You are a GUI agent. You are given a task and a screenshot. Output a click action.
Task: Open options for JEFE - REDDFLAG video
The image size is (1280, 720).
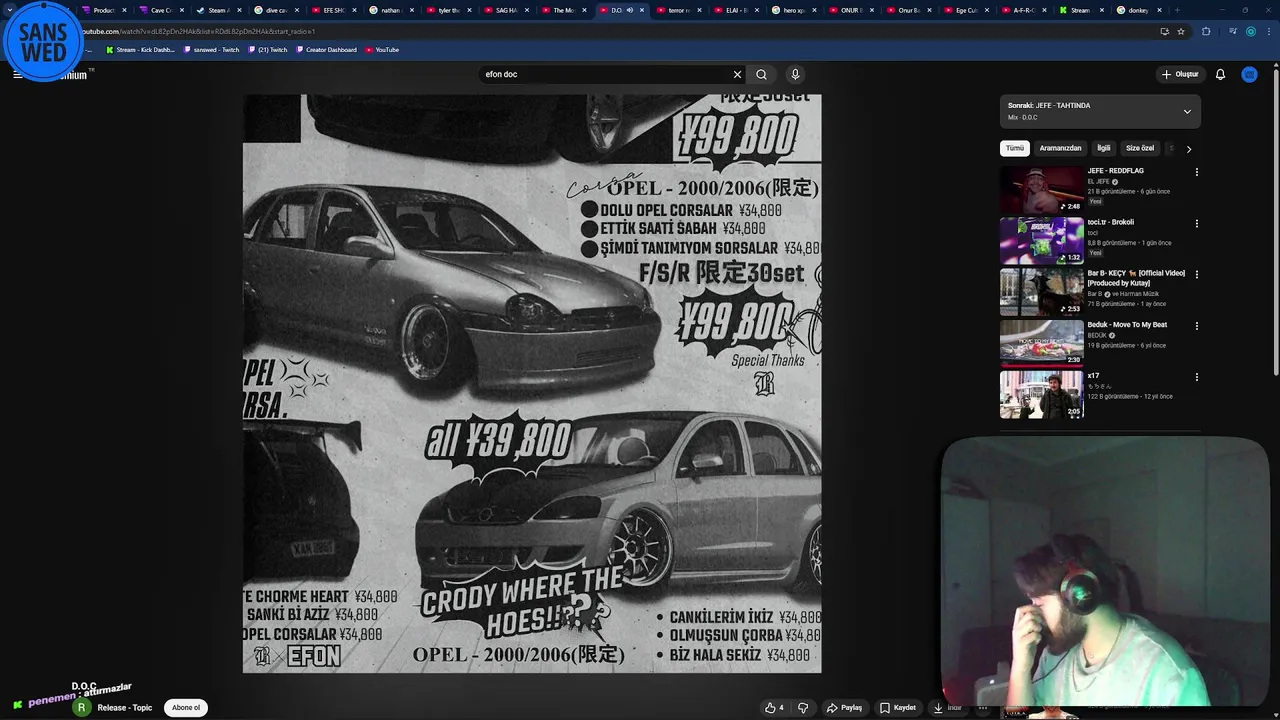pyautogui.click(x=1196, y=172)
